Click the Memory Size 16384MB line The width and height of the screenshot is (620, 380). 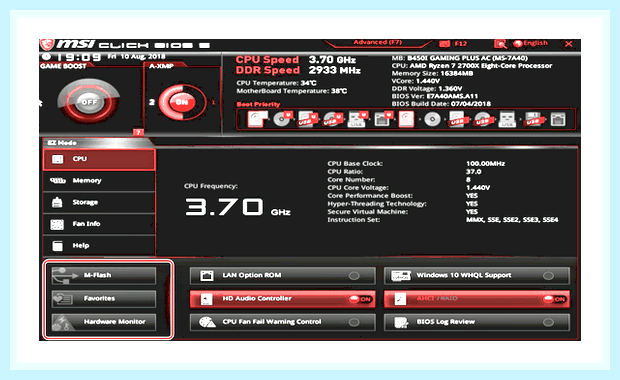(432, 74)
